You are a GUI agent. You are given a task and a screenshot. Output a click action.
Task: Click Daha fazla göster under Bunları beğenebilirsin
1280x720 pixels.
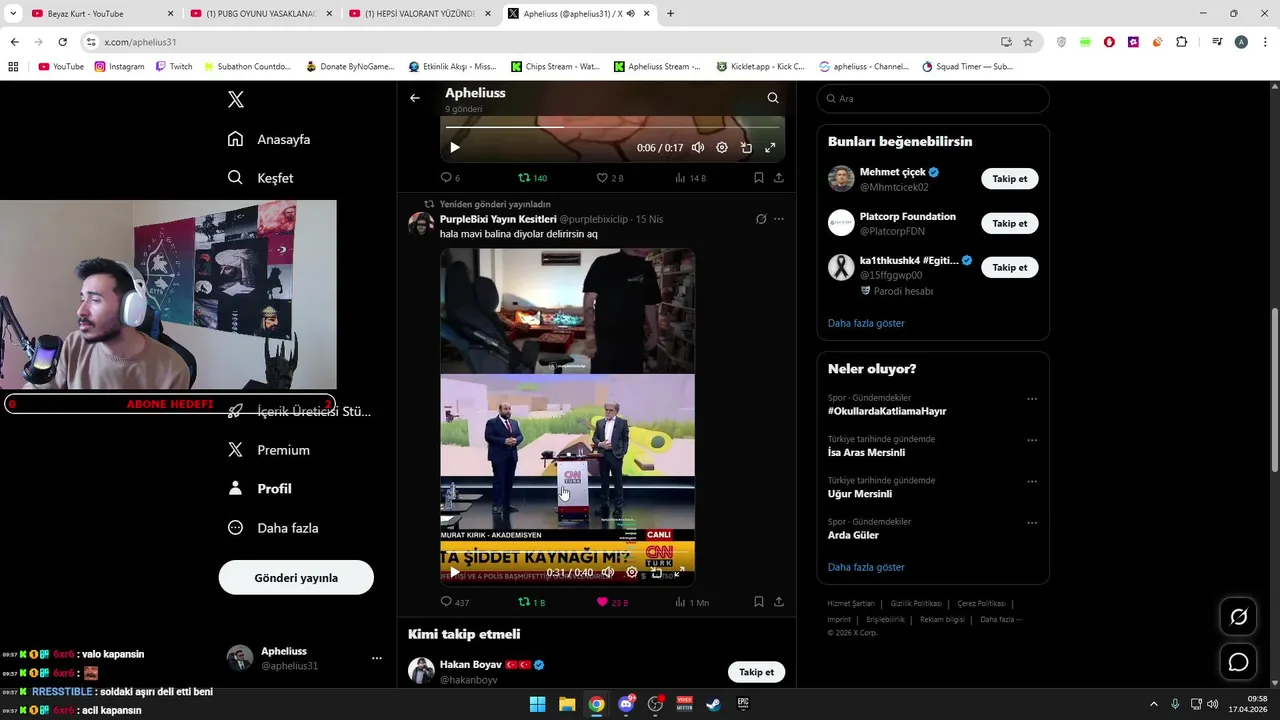(866, 323)
